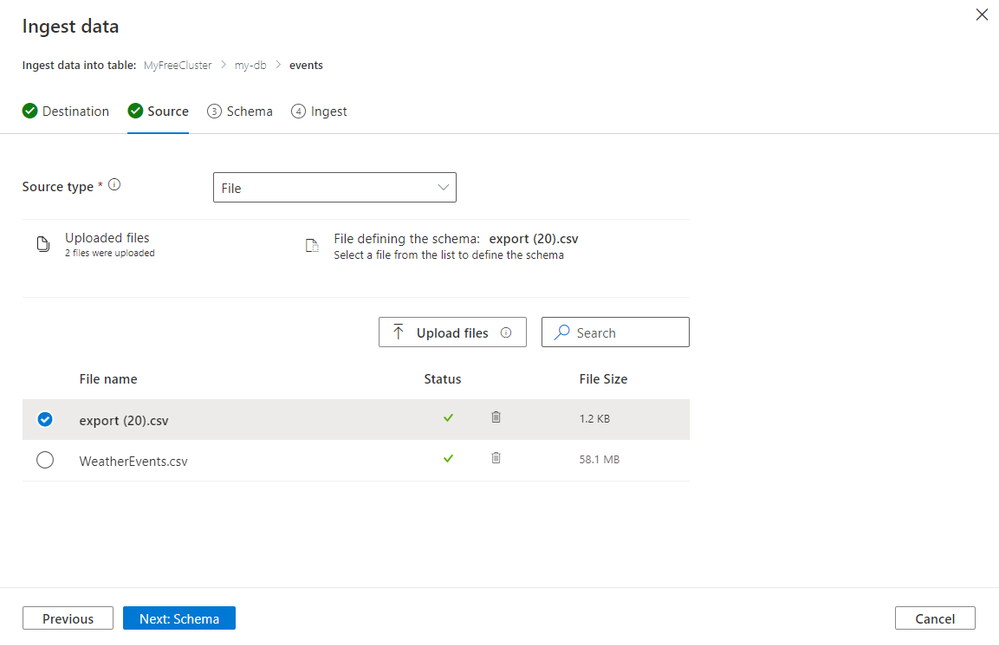Click the Cancel button
This screenshot has height=645, width=999.
[935, 618]
